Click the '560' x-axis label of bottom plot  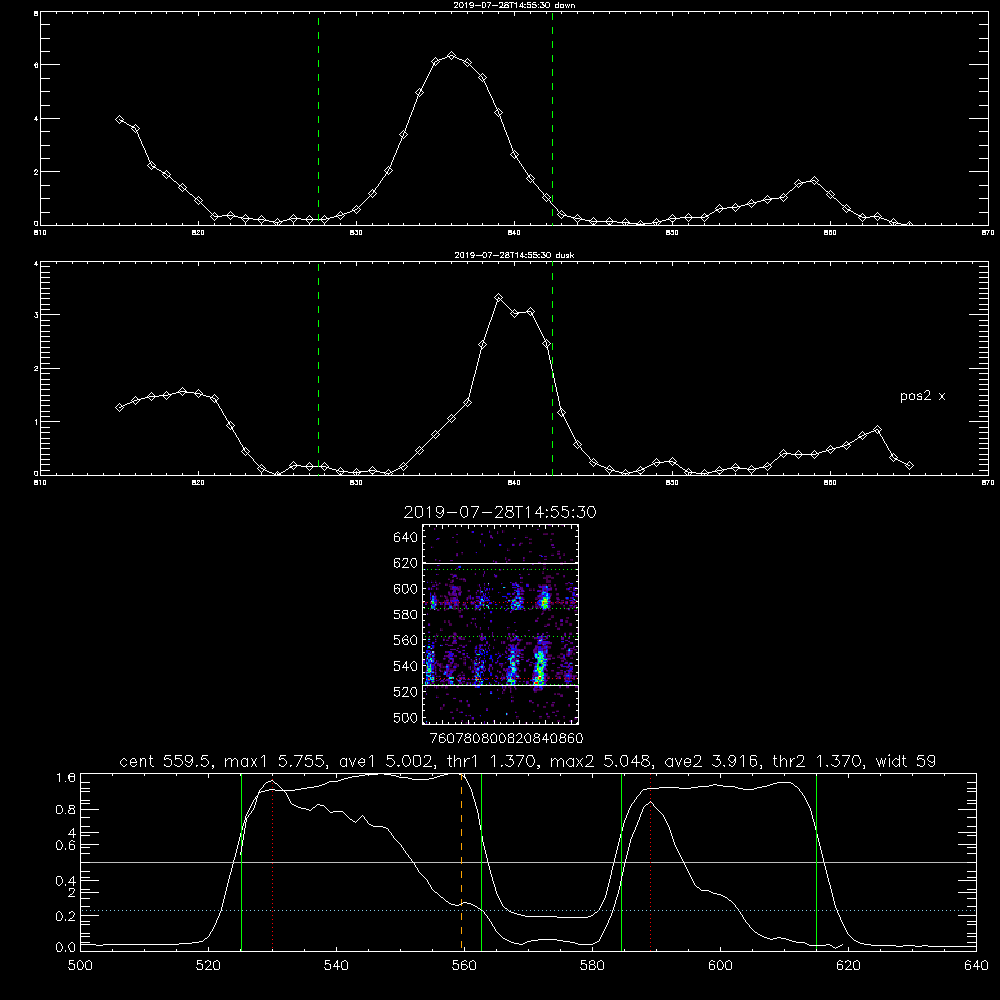(x=464, y=966)
